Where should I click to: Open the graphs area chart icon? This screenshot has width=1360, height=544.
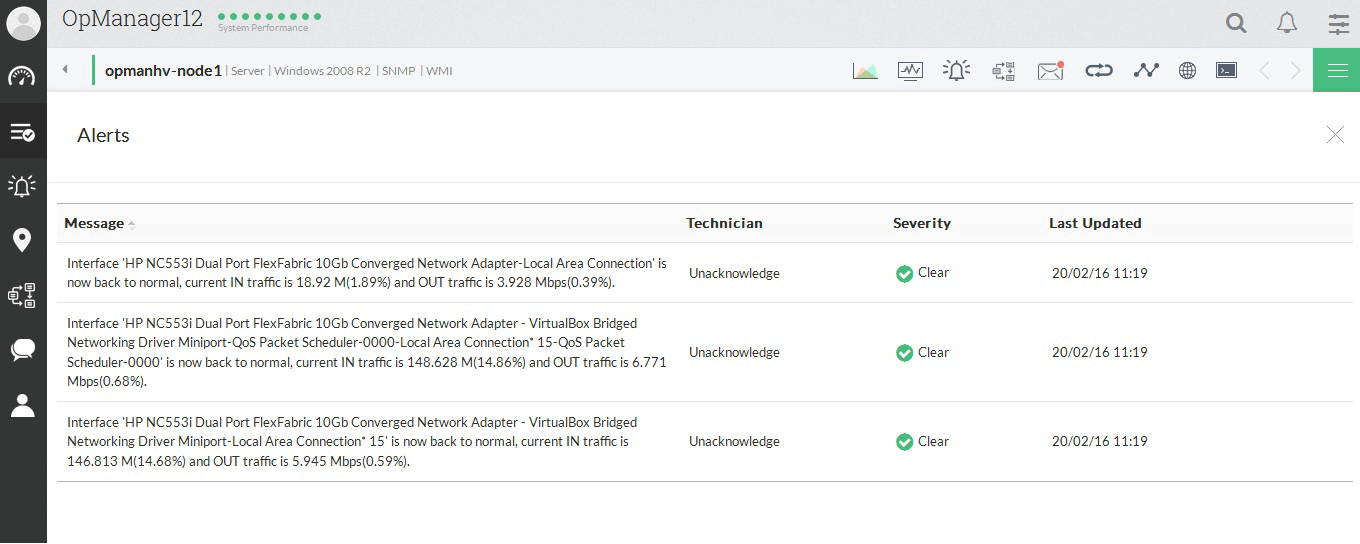point(865,71)
